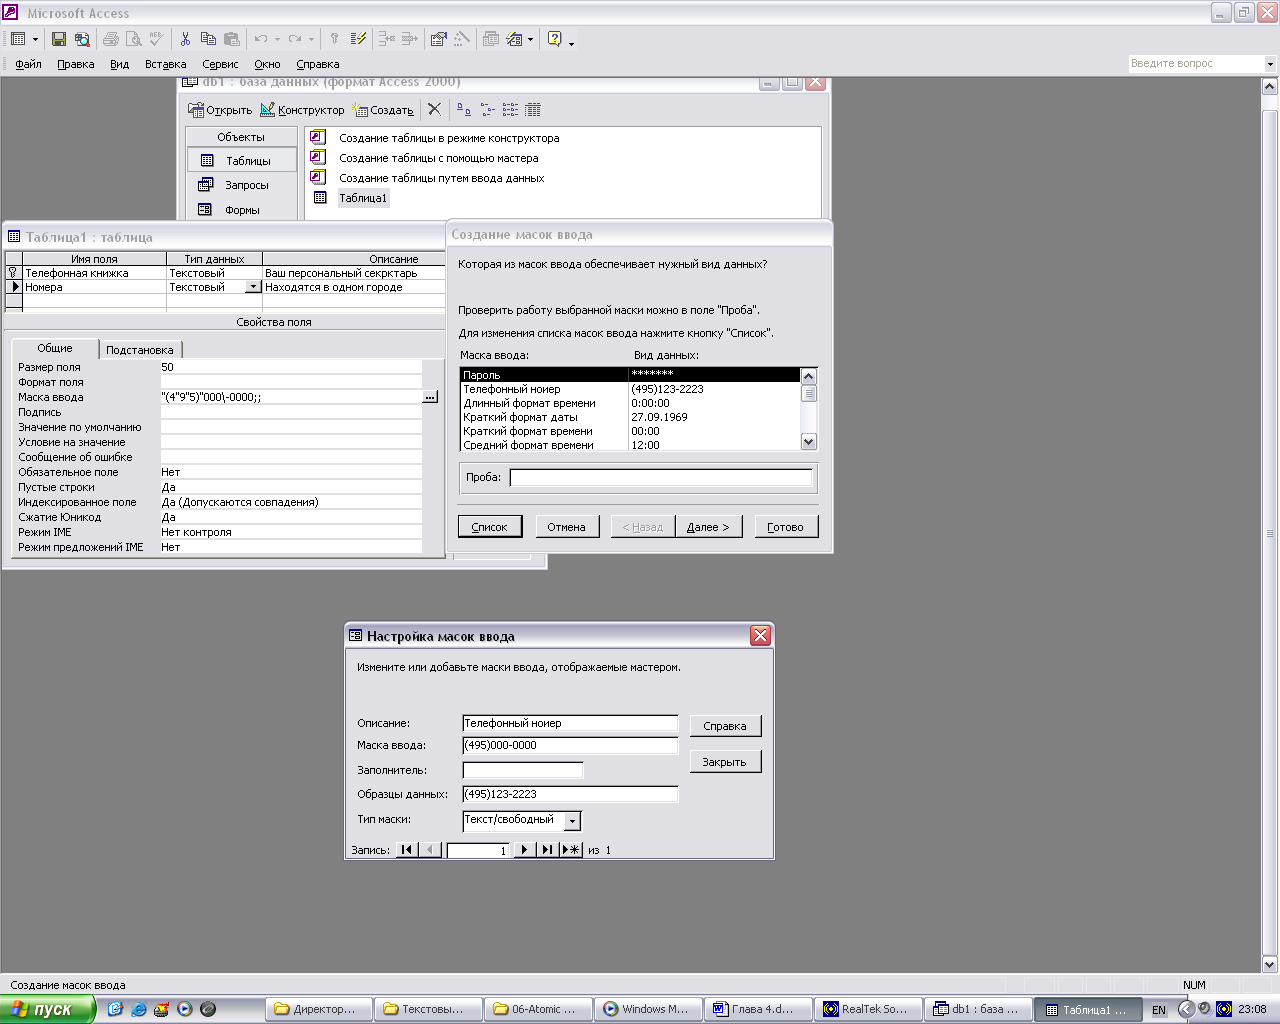The height and width of the screenshot is (1024, 1280).
Task: Open the Правка menu
Action: pyautogui.click(x=76, y=64)
